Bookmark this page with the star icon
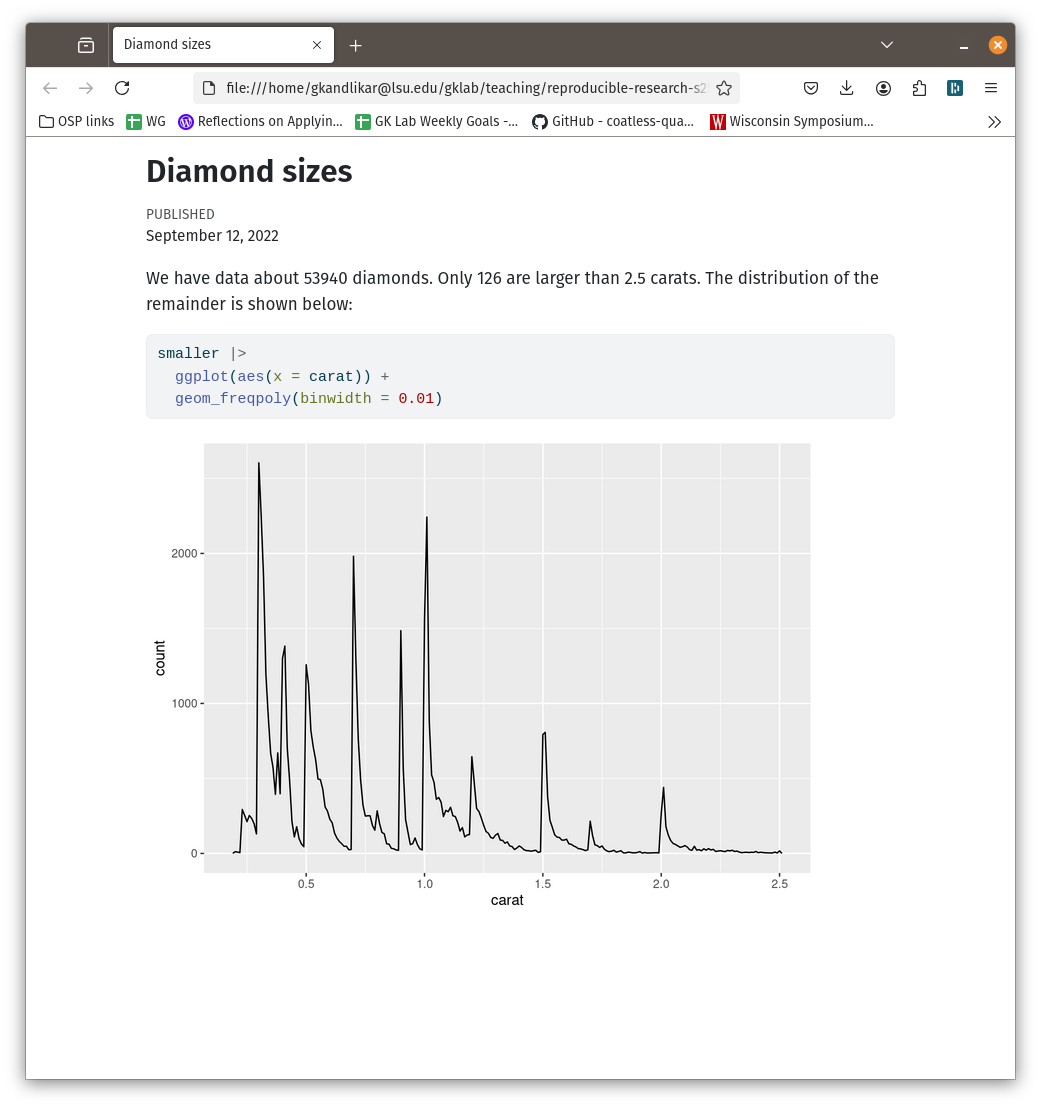The height and width of the screenshot is (1108, 1041). click(724, 88)
